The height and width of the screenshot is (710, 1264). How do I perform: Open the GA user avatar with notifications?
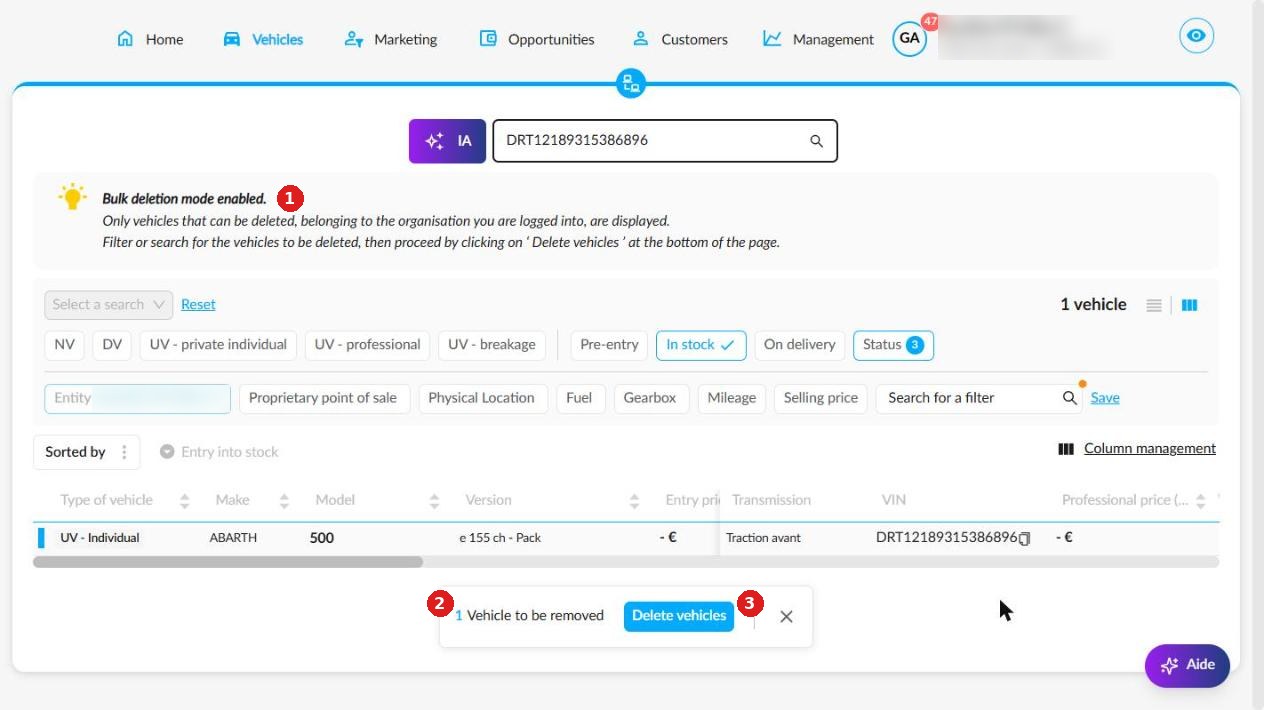[909, 38]
